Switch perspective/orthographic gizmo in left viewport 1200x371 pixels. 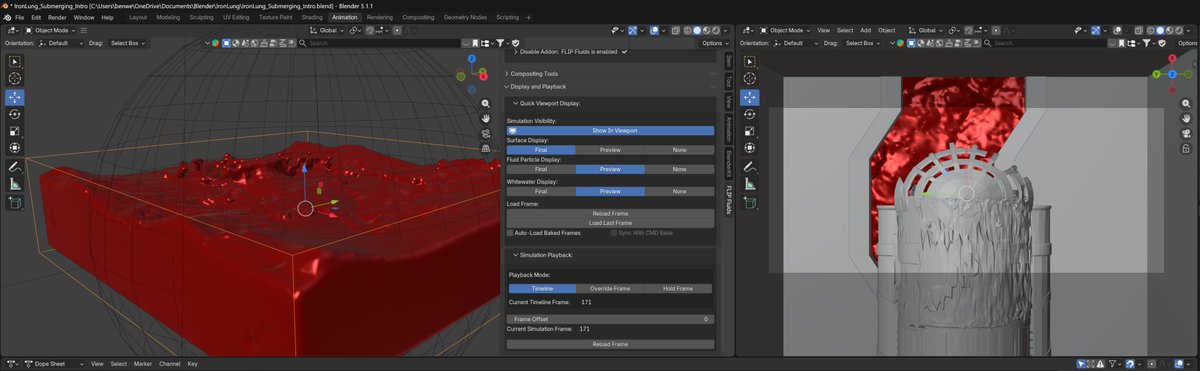tap(485, 148)
